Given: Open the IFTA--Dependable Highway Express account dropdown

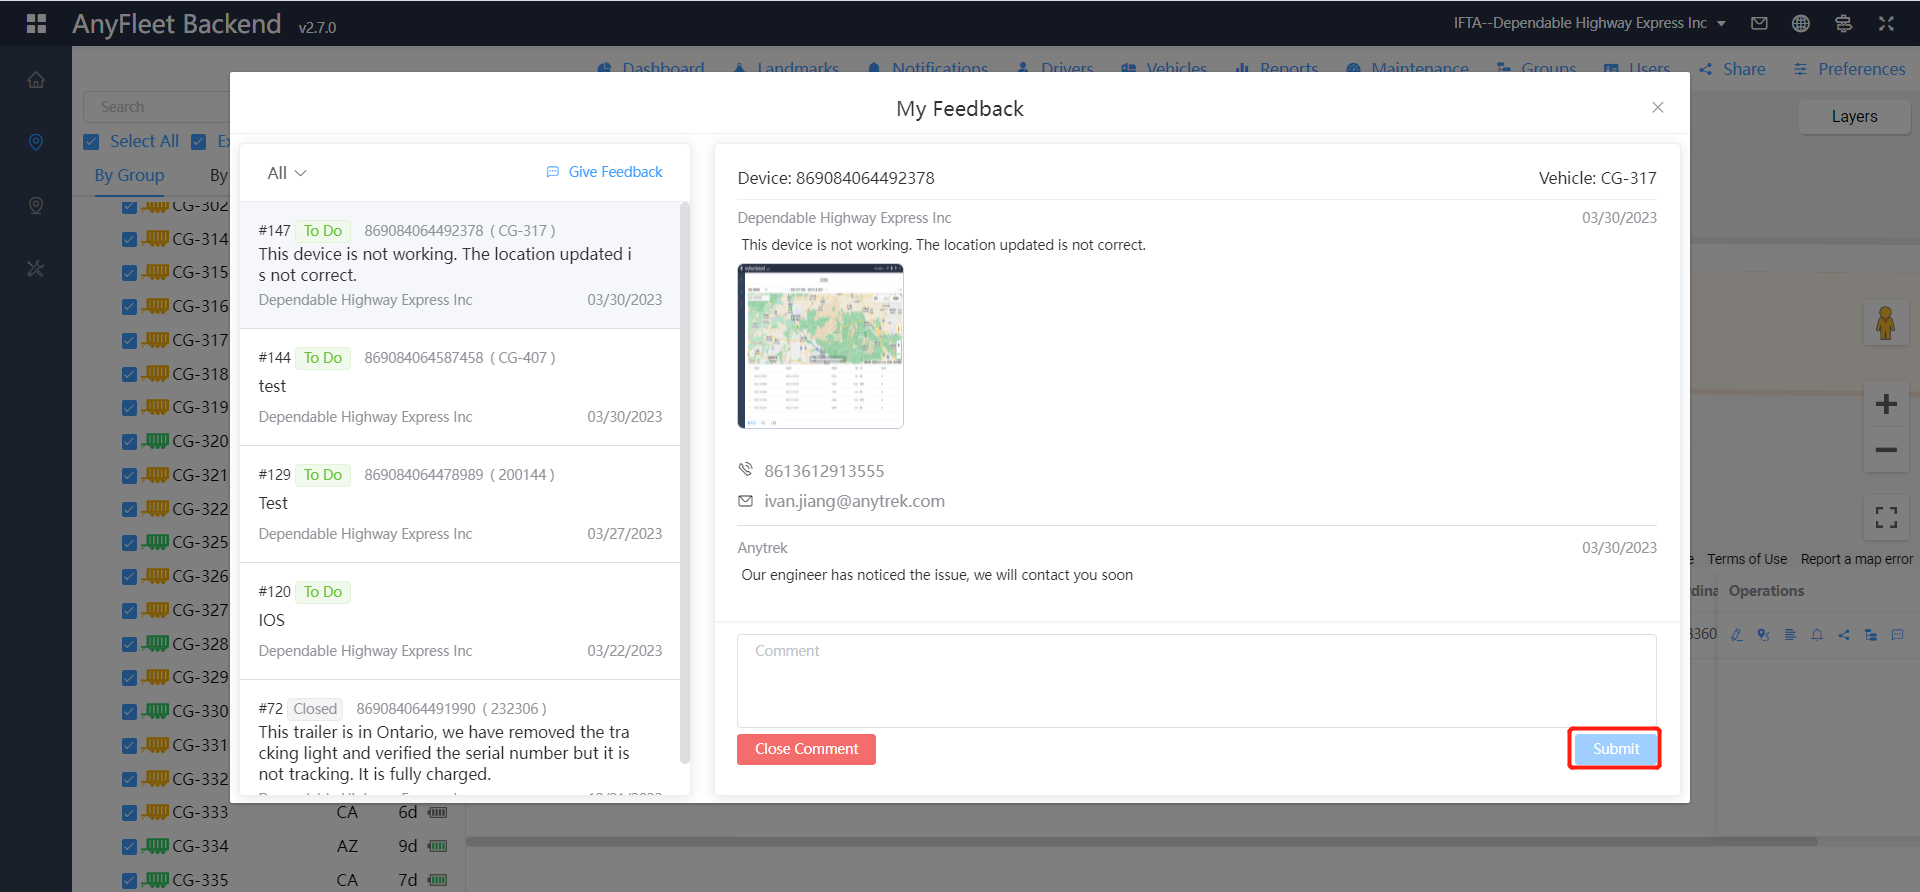Looking at the screenshot, I should [1589, 23].
